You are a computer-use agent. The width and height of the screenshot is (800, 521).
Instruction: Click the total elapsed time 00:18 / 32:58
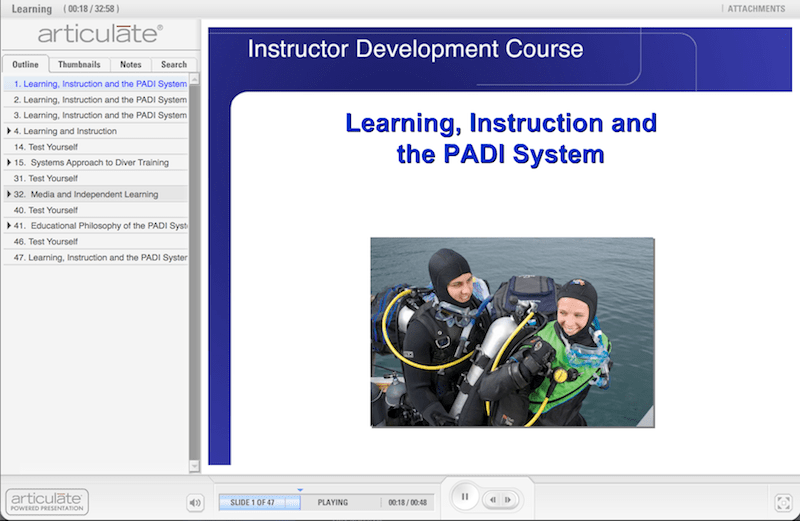click(x=91, y=9)
